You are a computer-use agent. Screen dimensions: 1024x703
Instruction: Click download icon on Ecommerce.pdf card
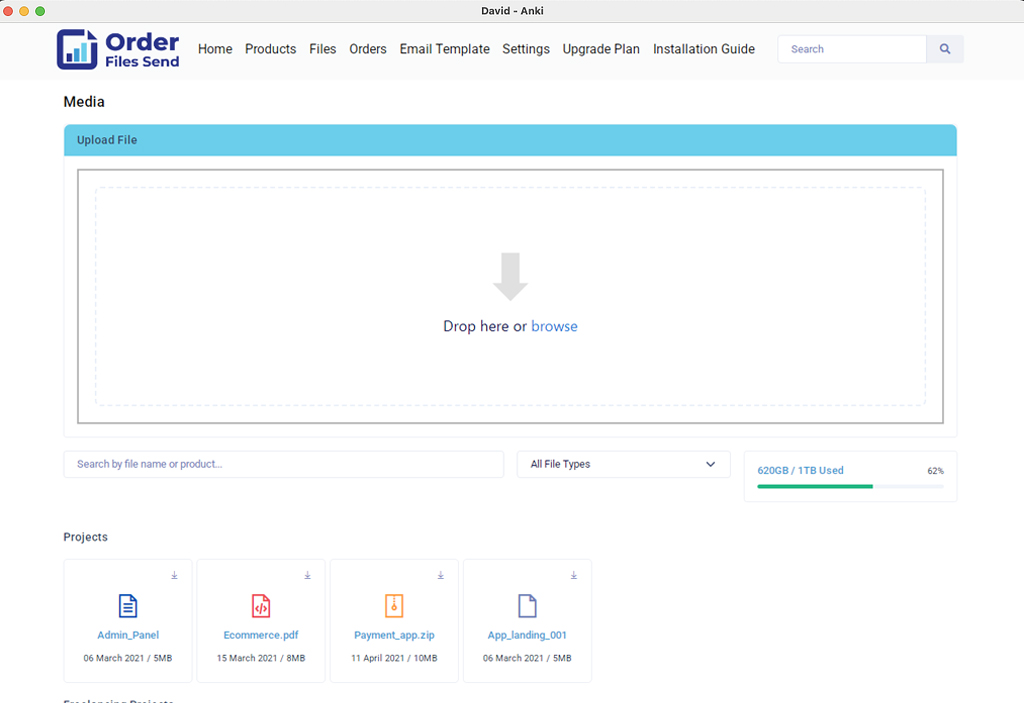pyautogui.click(x=307, y=575)
